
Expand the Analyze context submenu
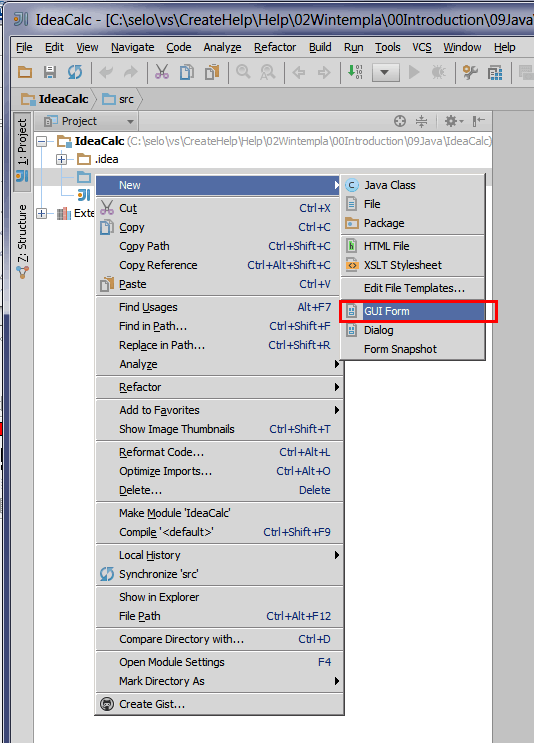(219, 364)
